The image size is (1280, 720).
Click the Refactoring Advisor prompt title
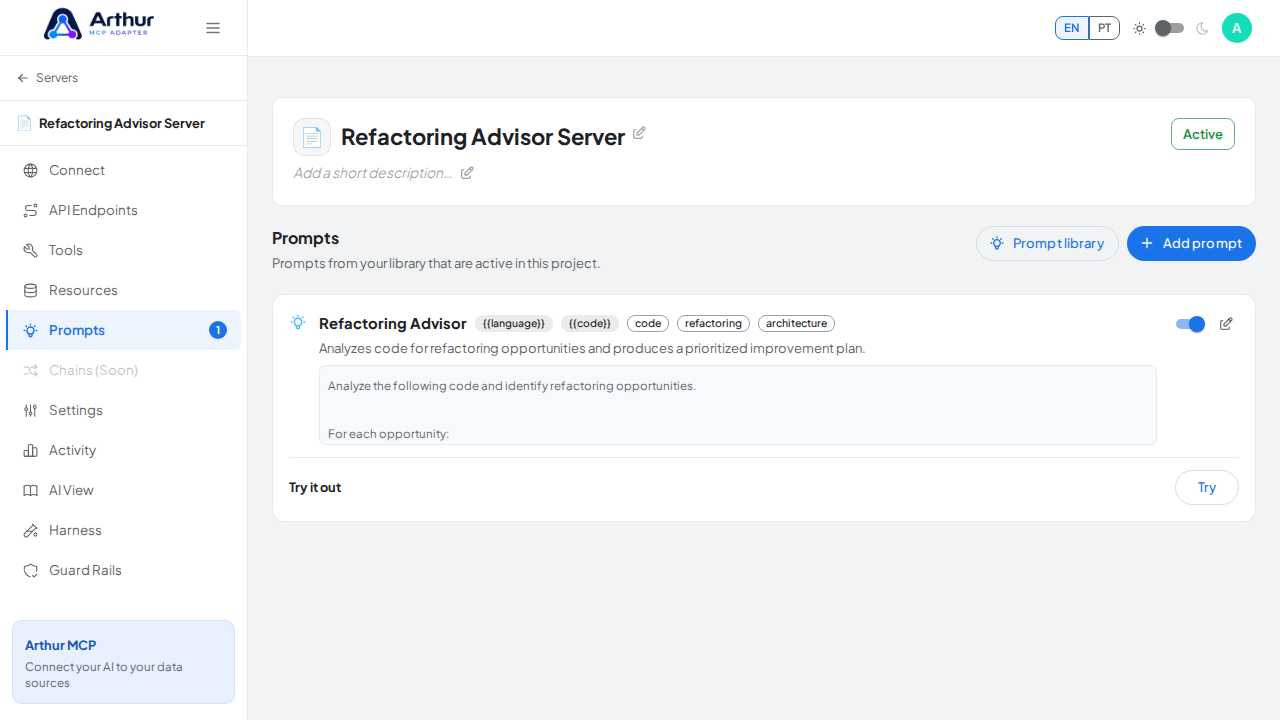coord(393,324)
